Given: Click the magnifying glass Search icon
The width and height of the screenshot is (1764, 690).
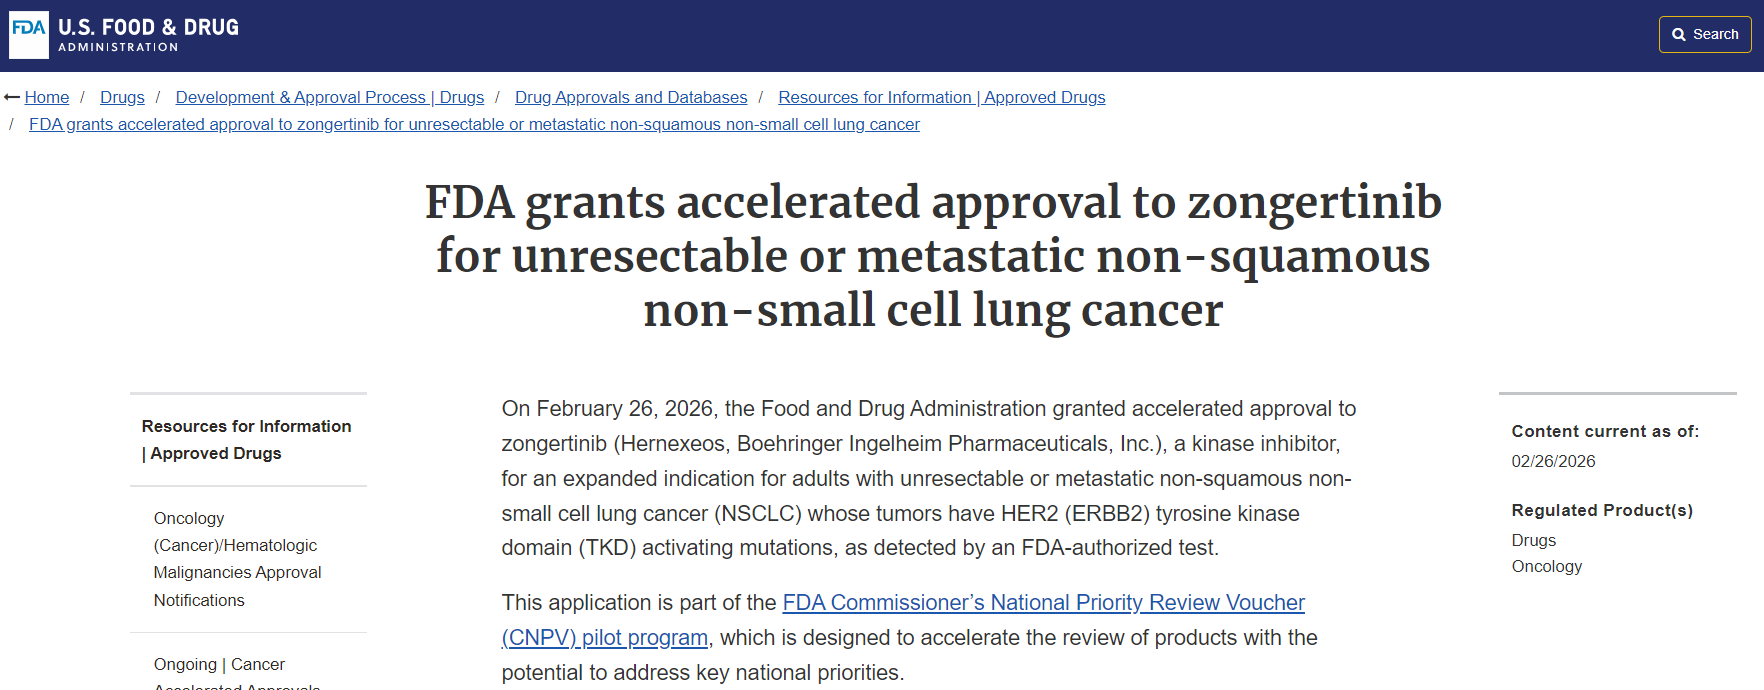Looking at the screenshot, I should [x=1679, y=35].
